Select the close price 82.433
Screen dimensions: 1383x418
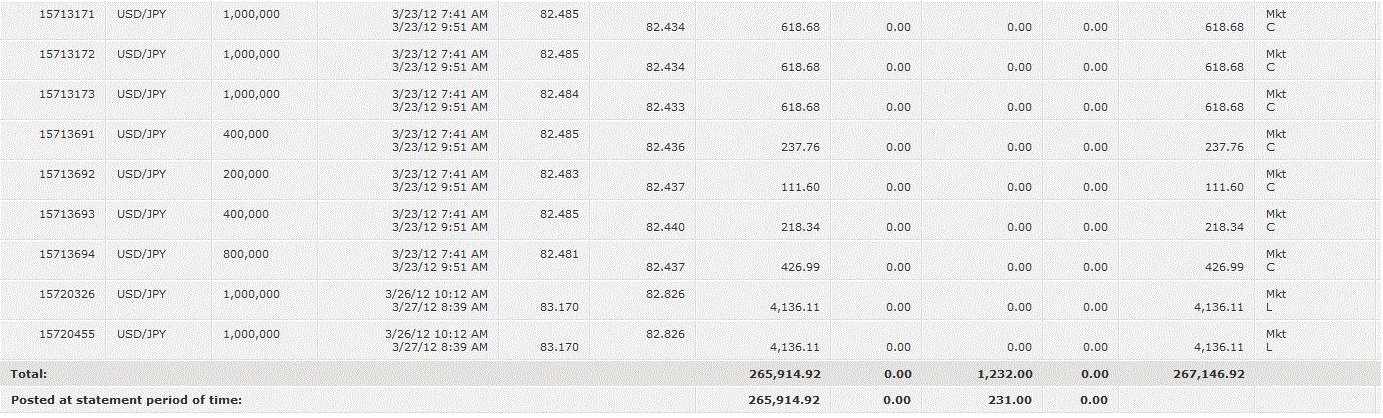665,107
